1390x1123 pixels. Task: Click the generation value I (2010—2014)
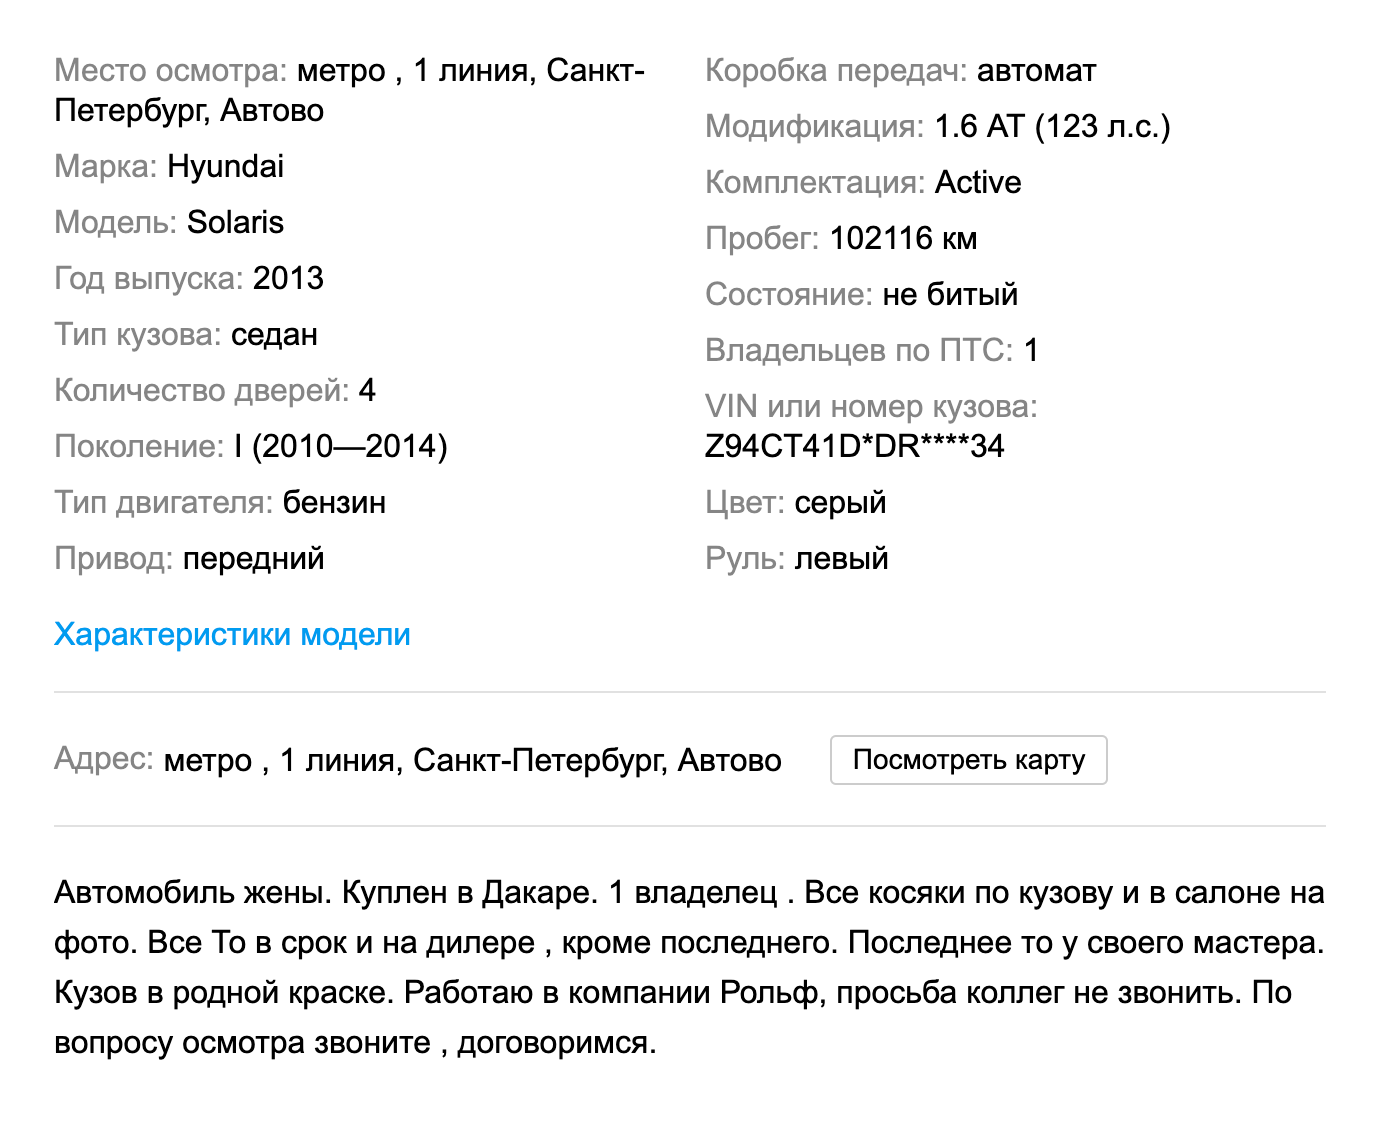pos(341,446)
